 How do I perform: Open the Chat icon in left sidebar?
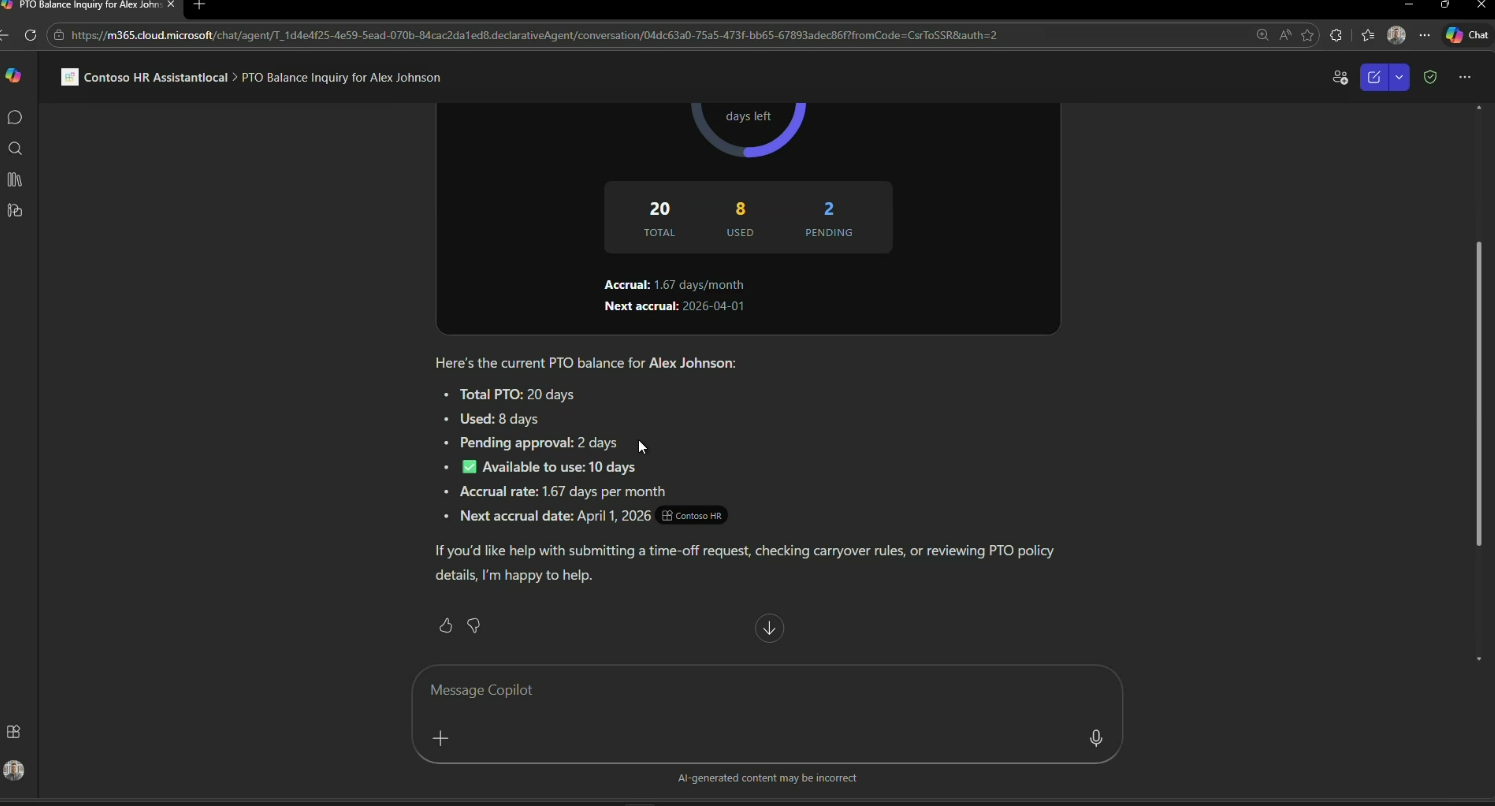14,118
